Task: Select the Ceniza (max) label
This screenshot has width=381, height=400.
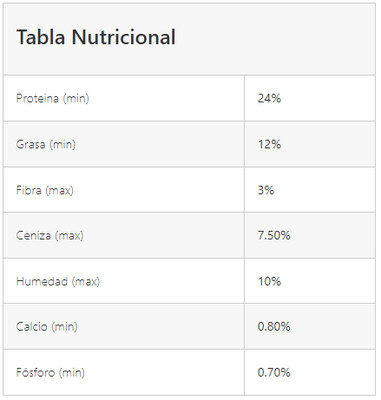Action: click(x=50, y=236)
